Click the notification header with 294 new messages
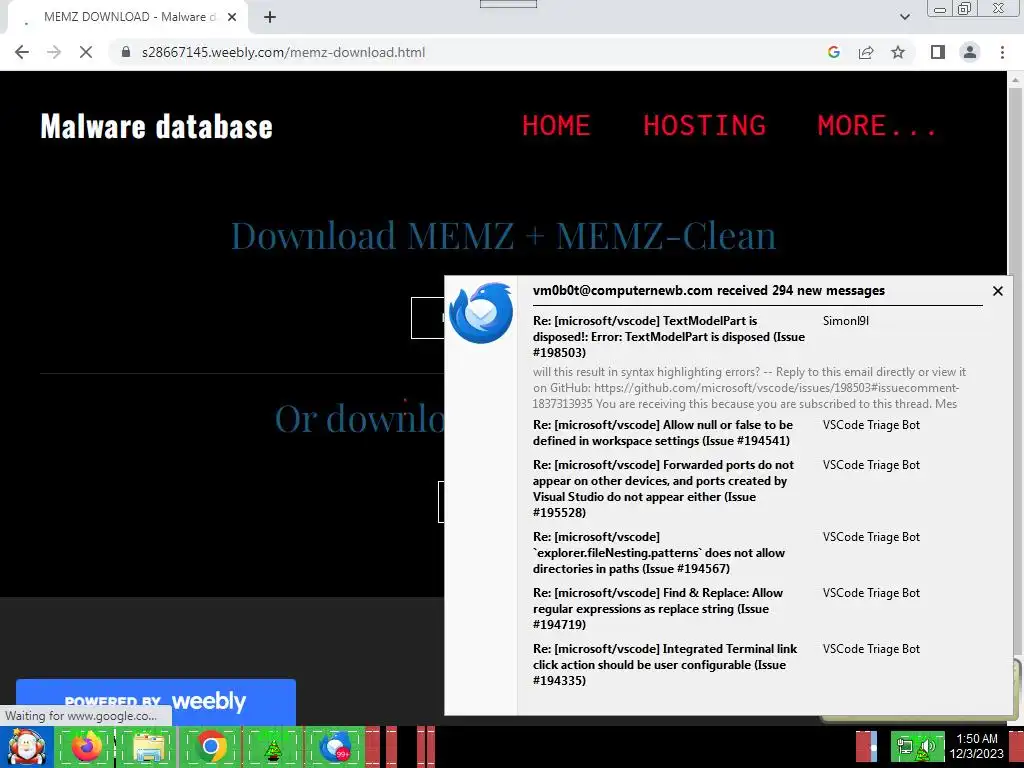This screenshot has width=1024, height=768. point(709,291)
